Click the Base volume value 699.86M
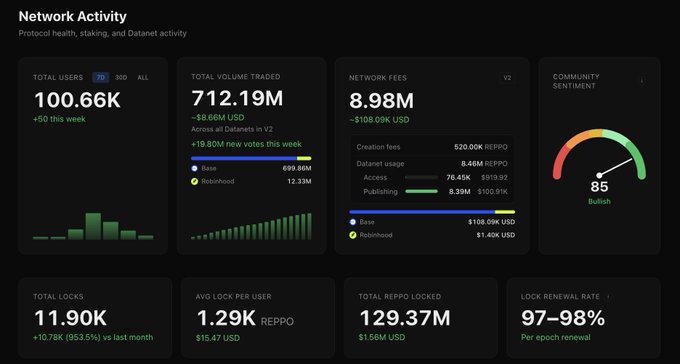Screen dimensions: 680x364 point(297,168)
